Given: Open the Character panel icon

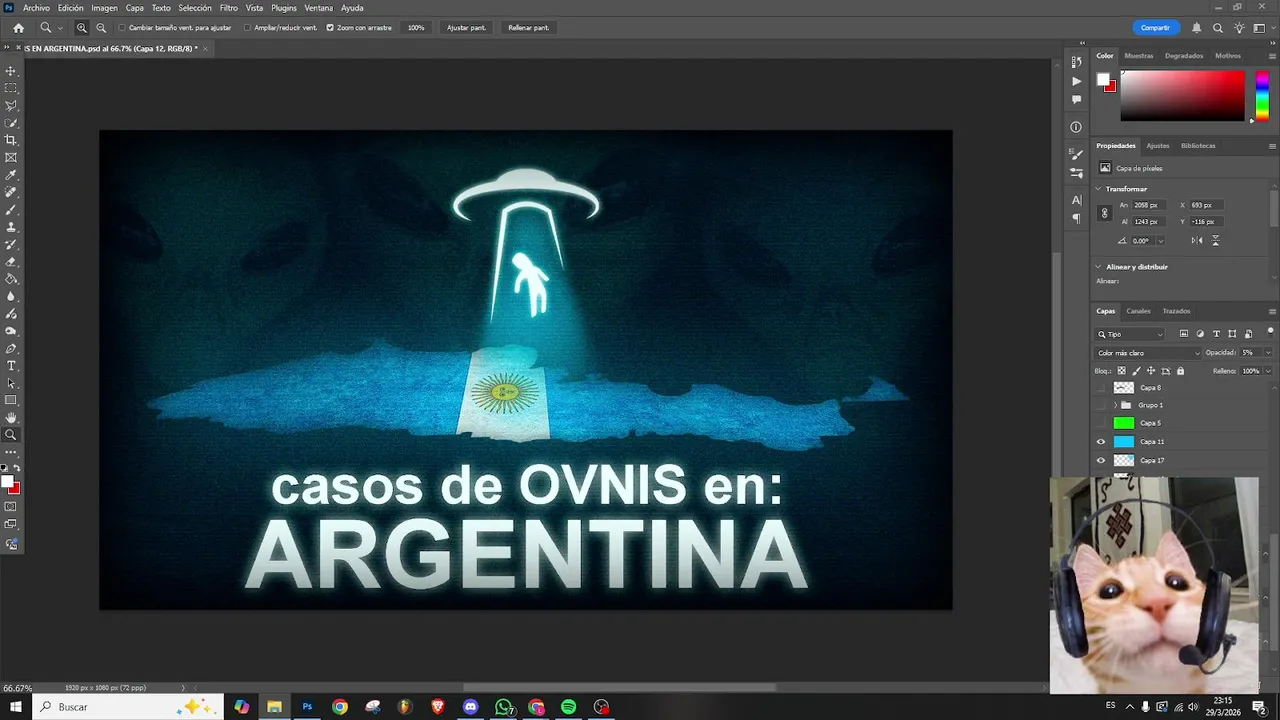Looking at the screenshot, I should point(1076,200).
